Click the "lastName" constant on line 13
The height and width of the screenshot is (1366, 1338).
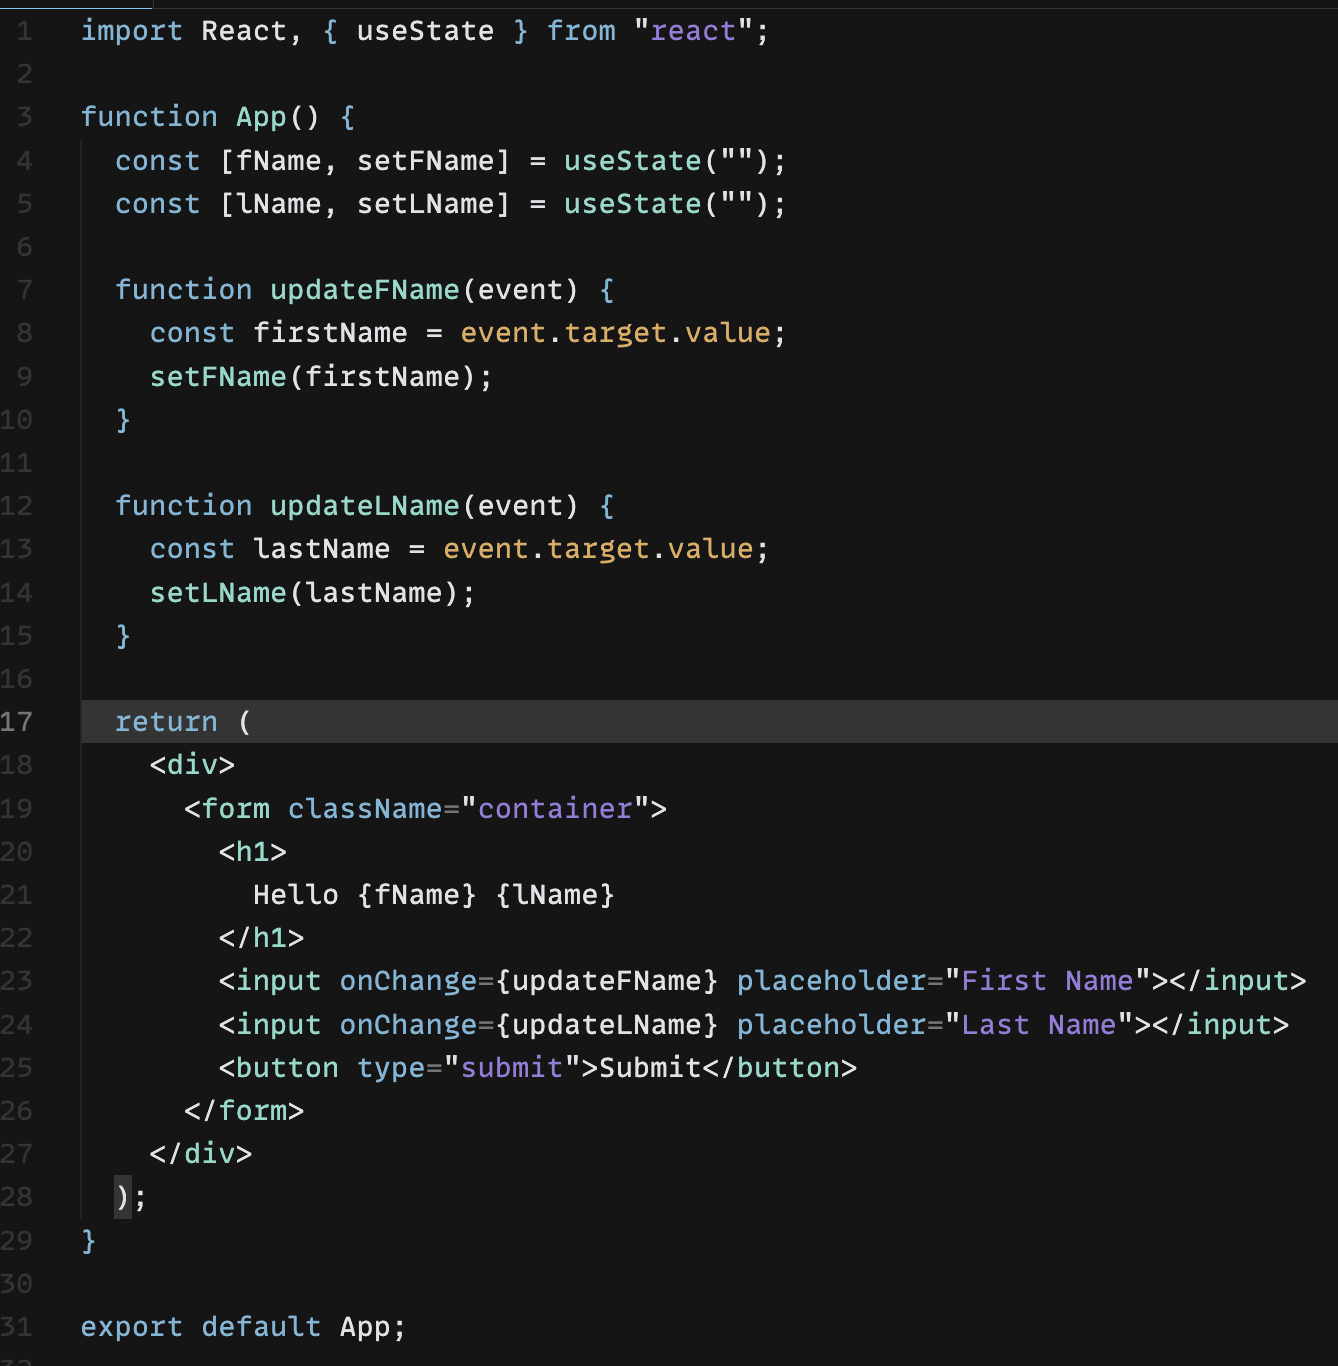pyautogui.click(x=322, y=549)
